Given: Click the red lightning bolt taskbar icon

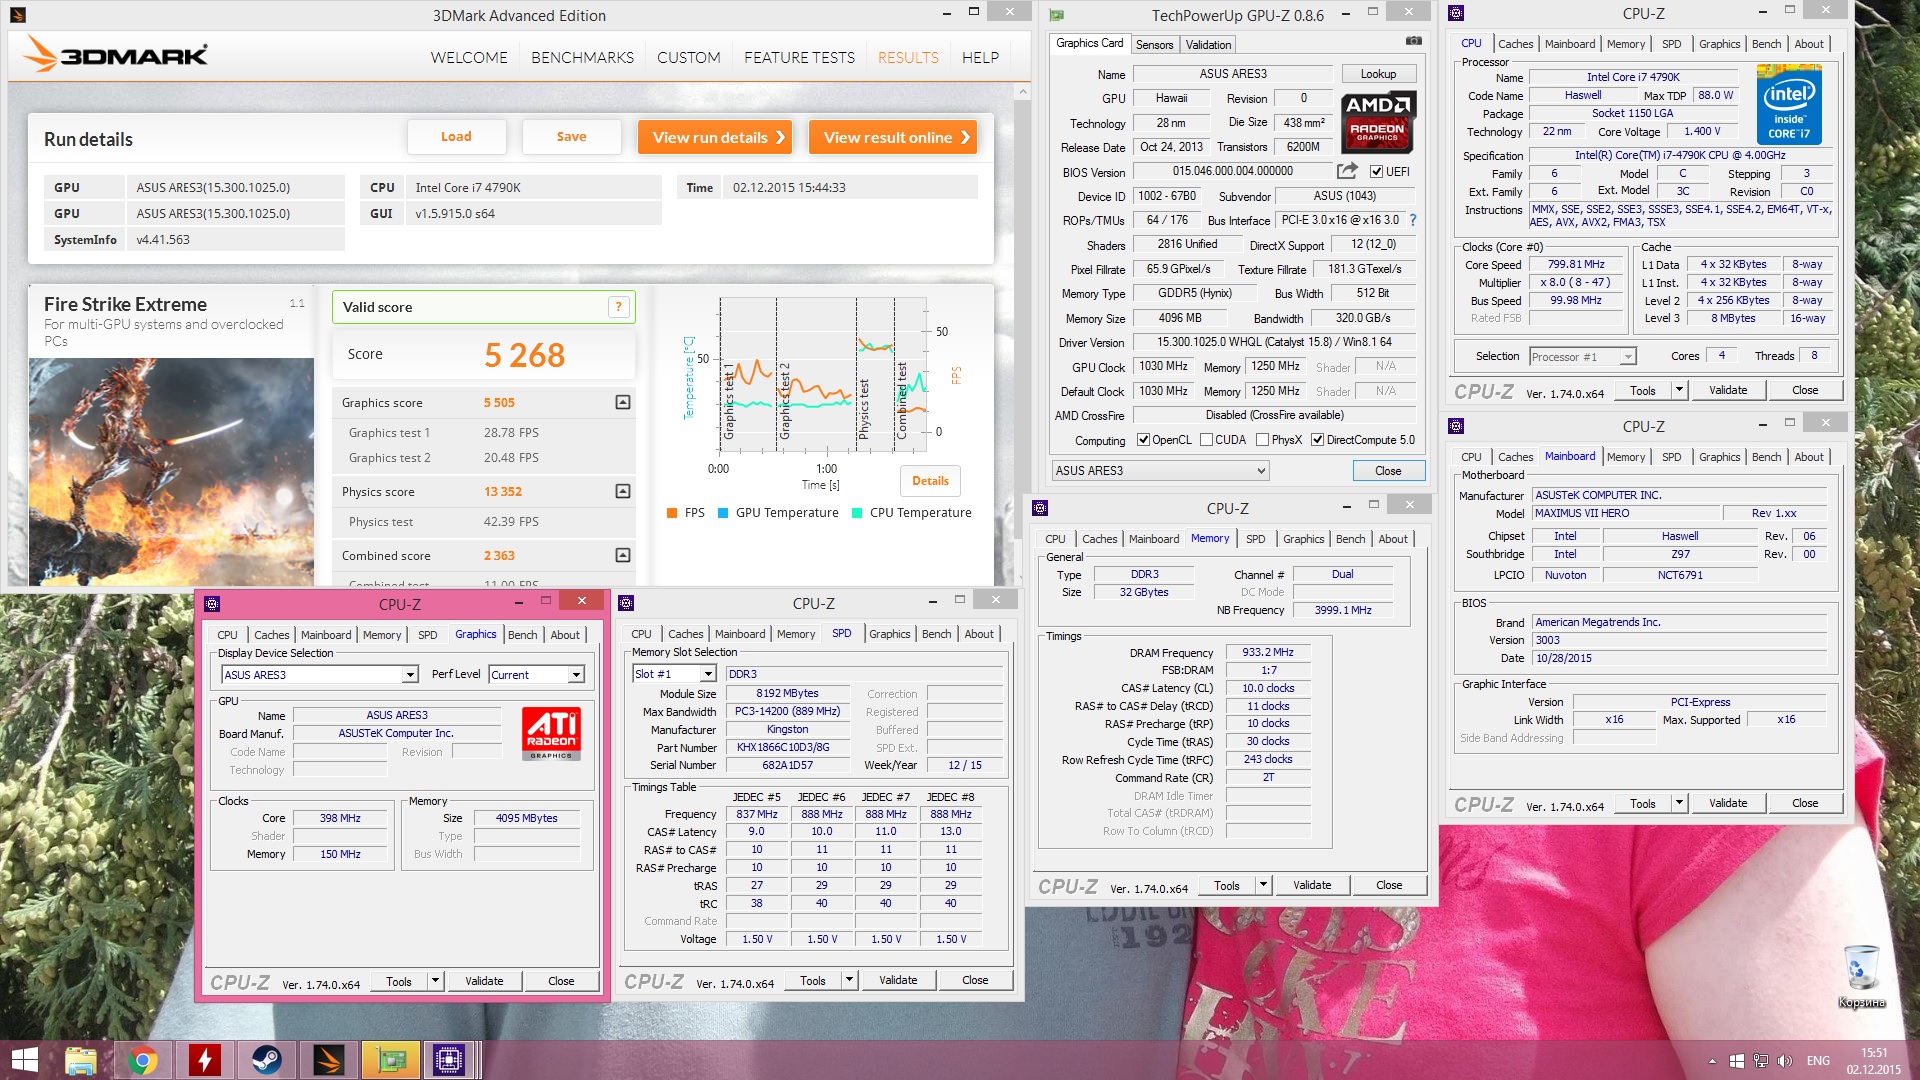Looking at the screenshot, I should pyautogui.click(x=205, y=1060).
